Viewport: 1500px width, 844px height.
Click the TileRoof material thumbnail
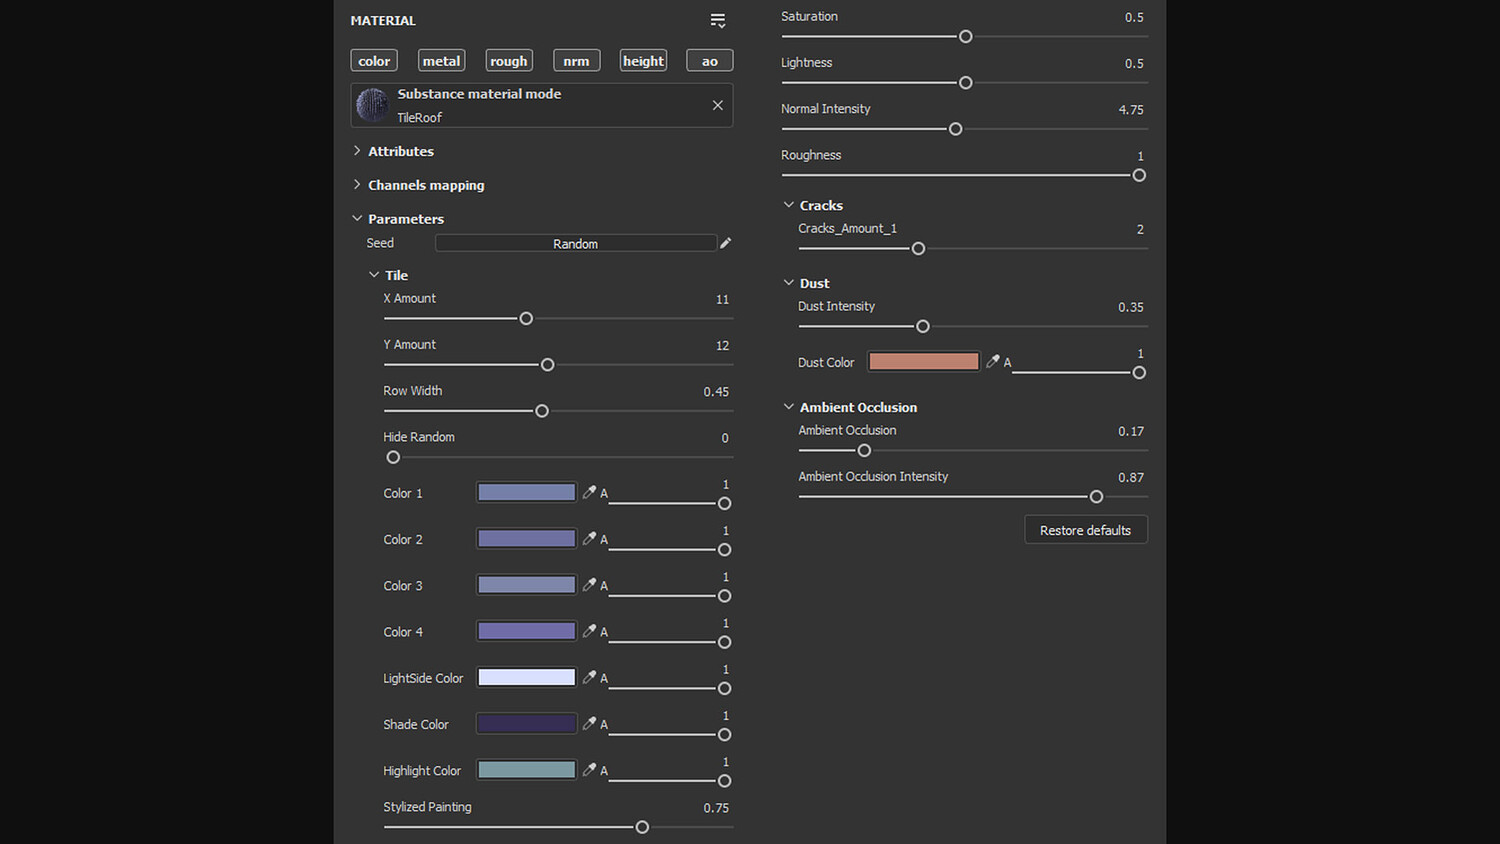click(372, 105)
